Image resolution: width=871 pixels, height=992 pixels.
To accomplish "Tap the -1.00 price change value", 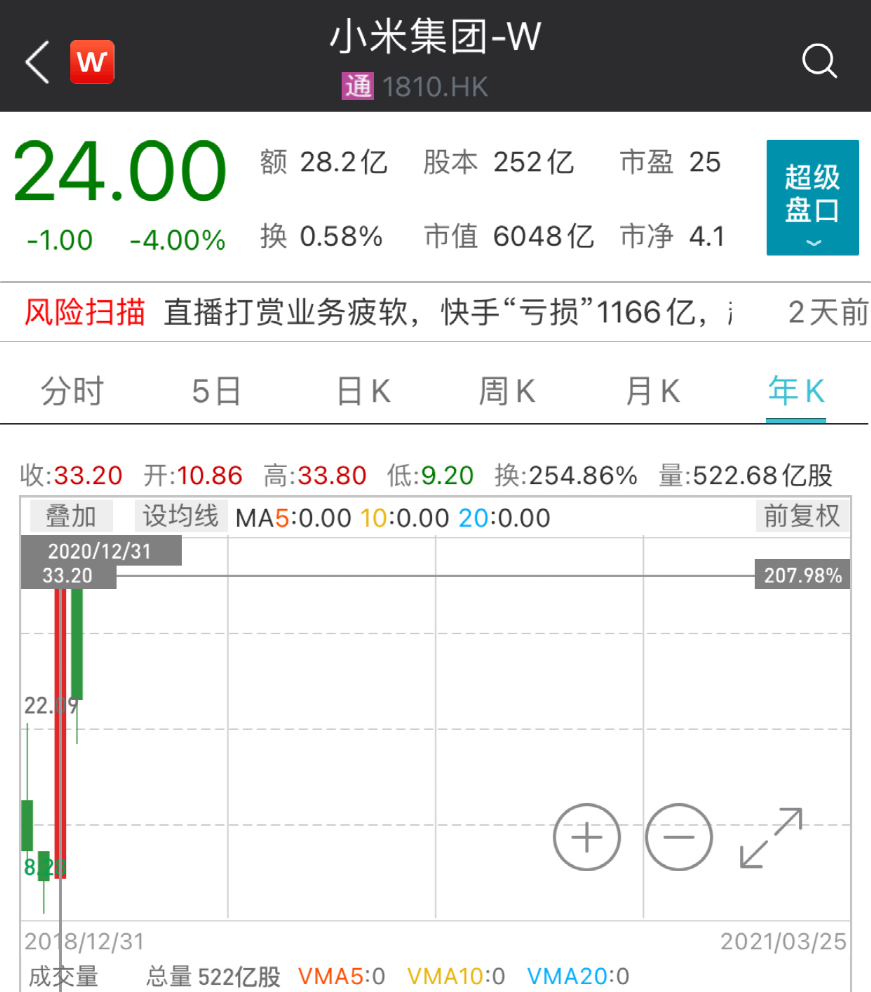I will tap(59, 240).
